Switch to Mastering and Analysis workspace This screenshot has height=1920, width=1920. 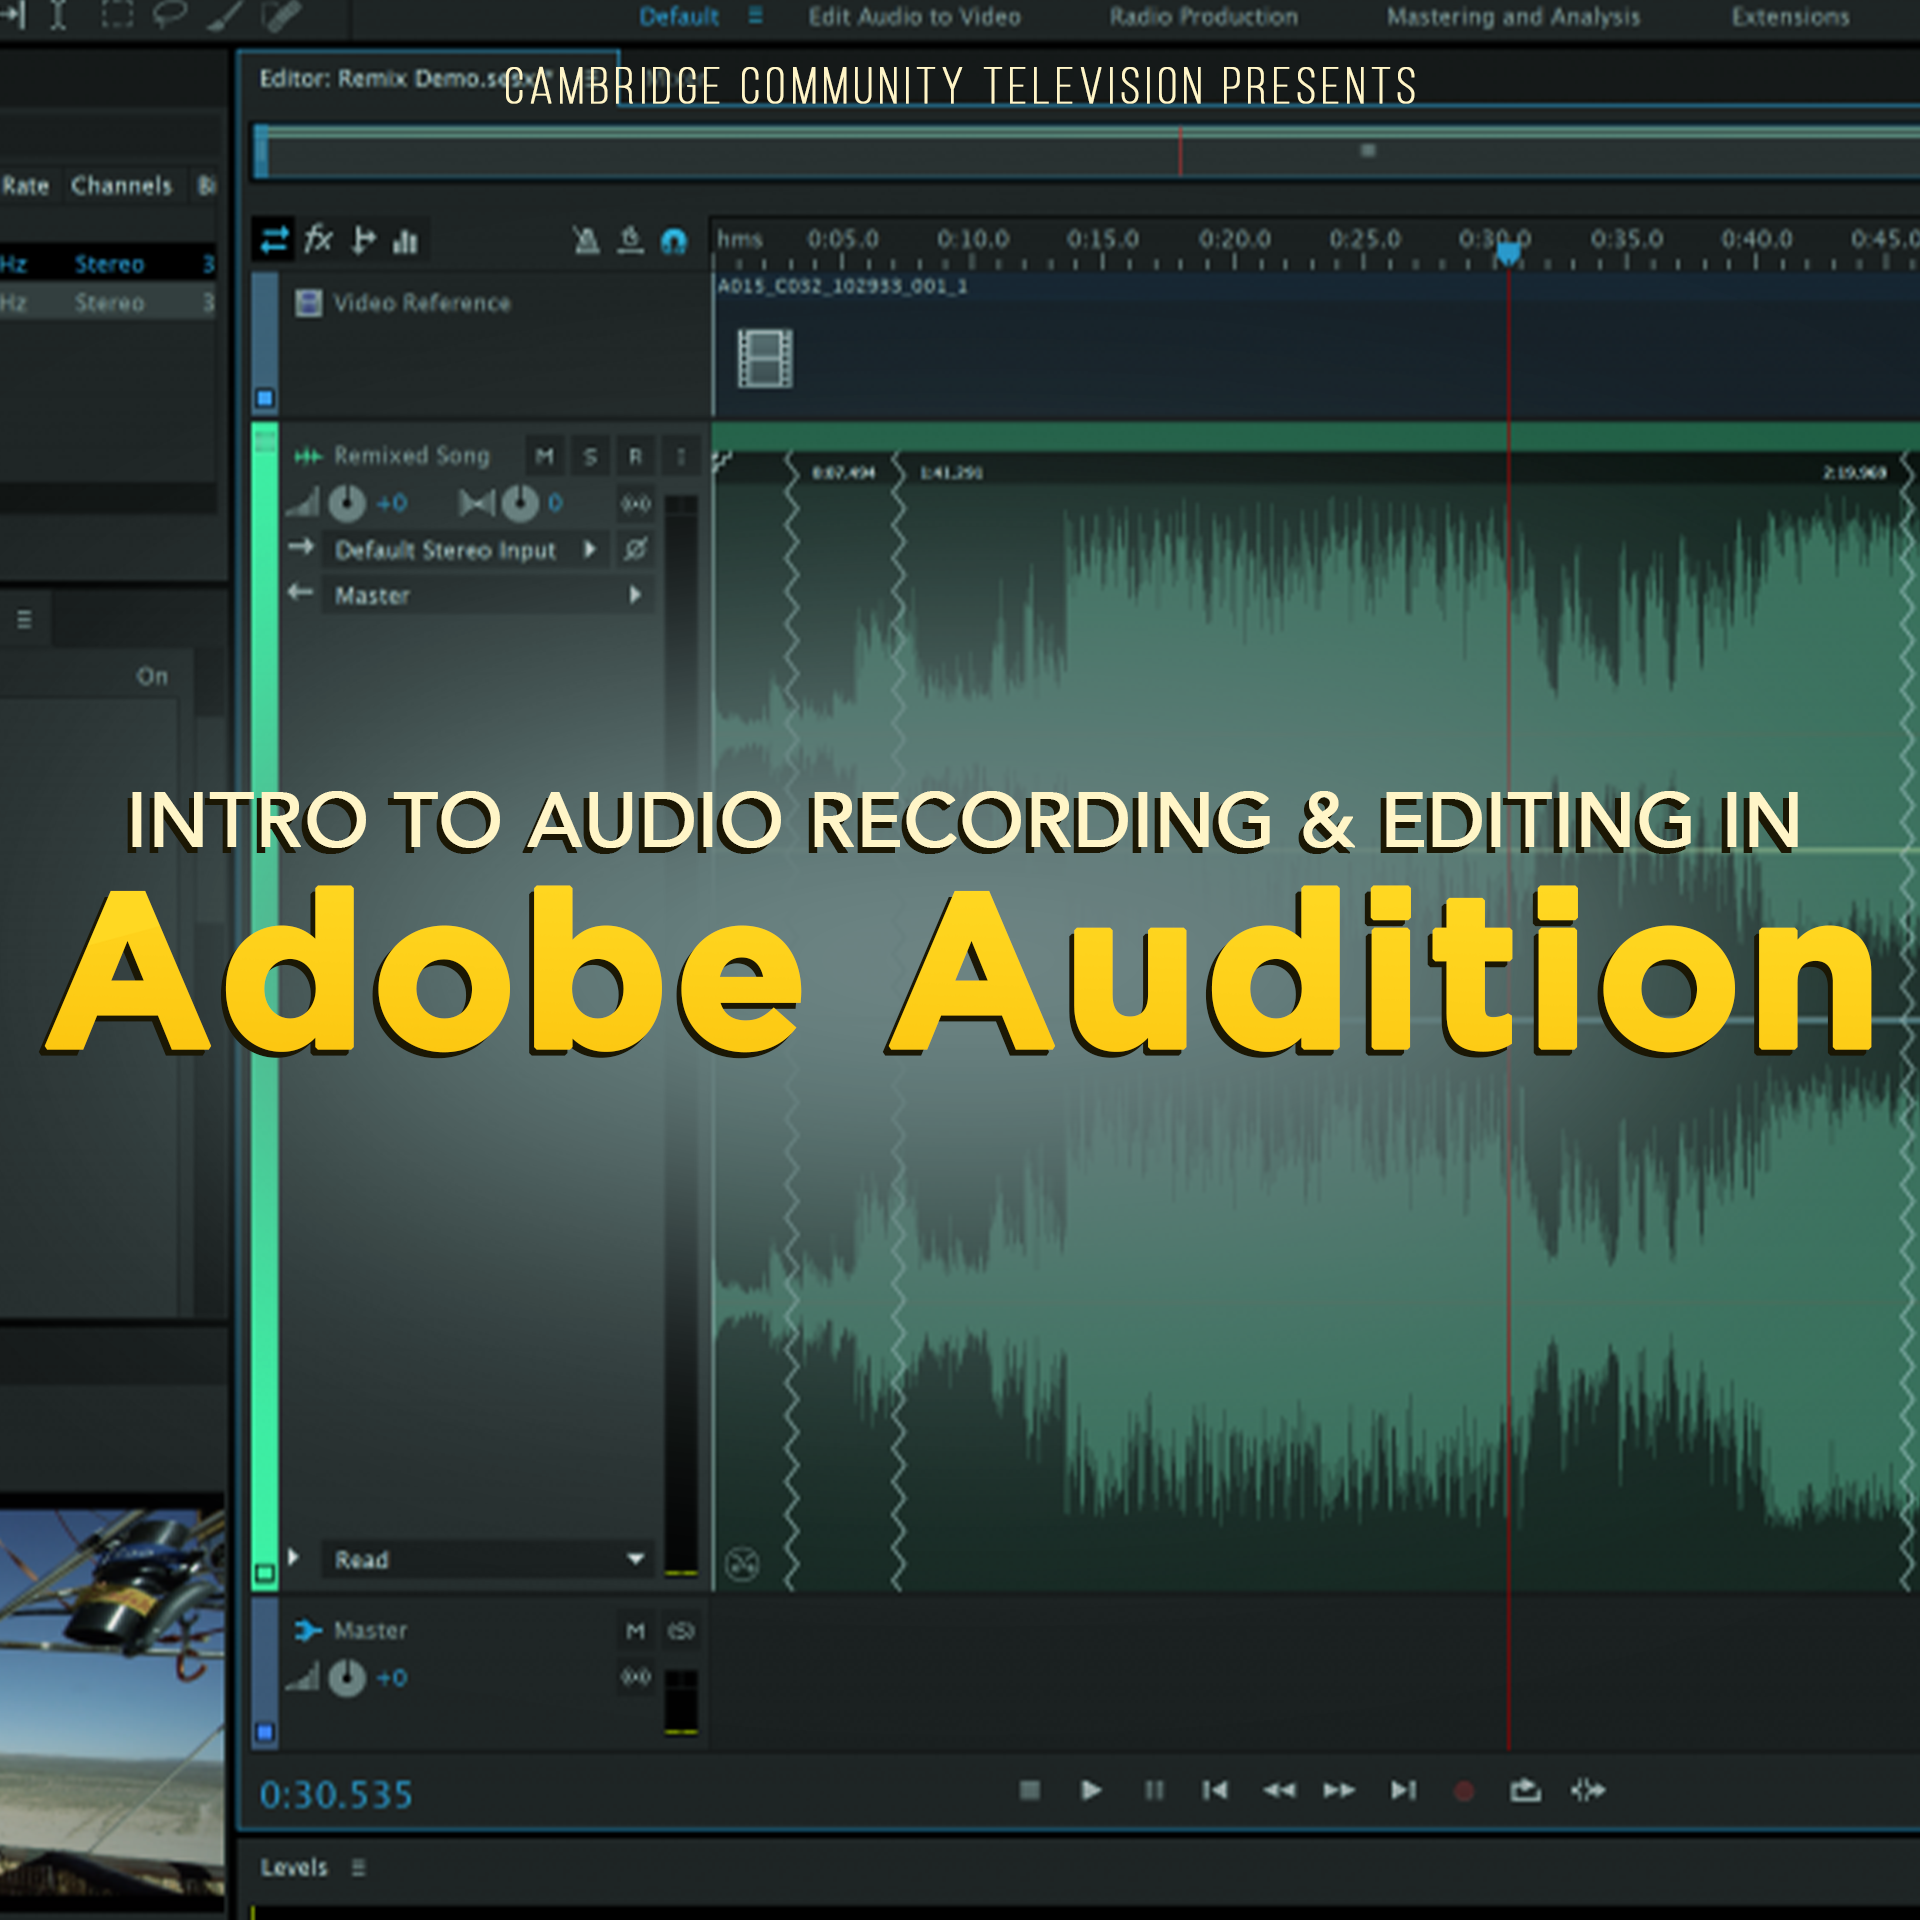[x=1514, y=16]
